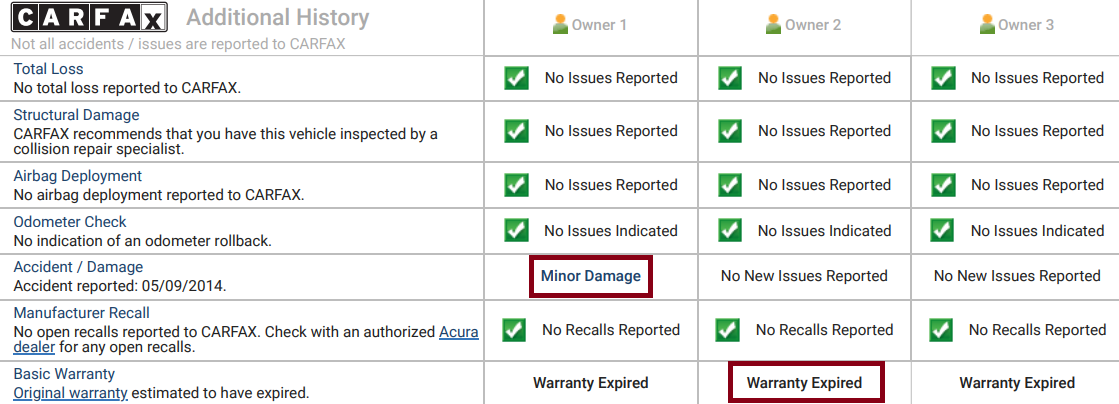The width and height of the screenshot is (1119, 404).
Task: Click Owner 1 Total Loss green checkmark
Action: tap(517, 78)
